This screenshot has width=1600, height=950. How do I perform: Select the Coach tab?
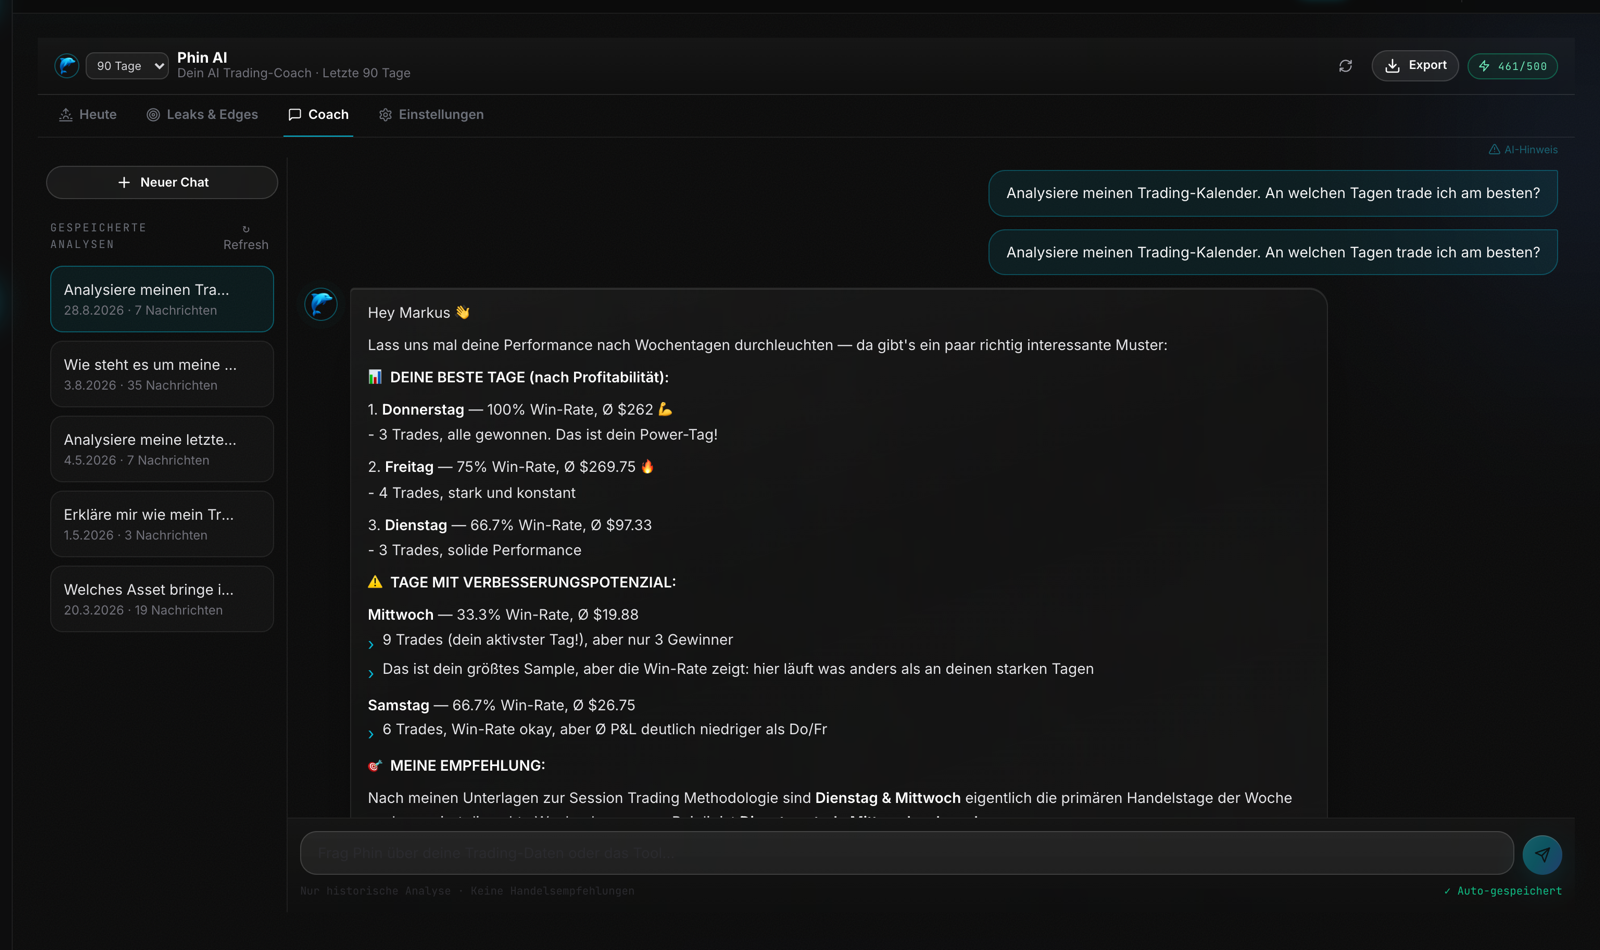point(318,115)
